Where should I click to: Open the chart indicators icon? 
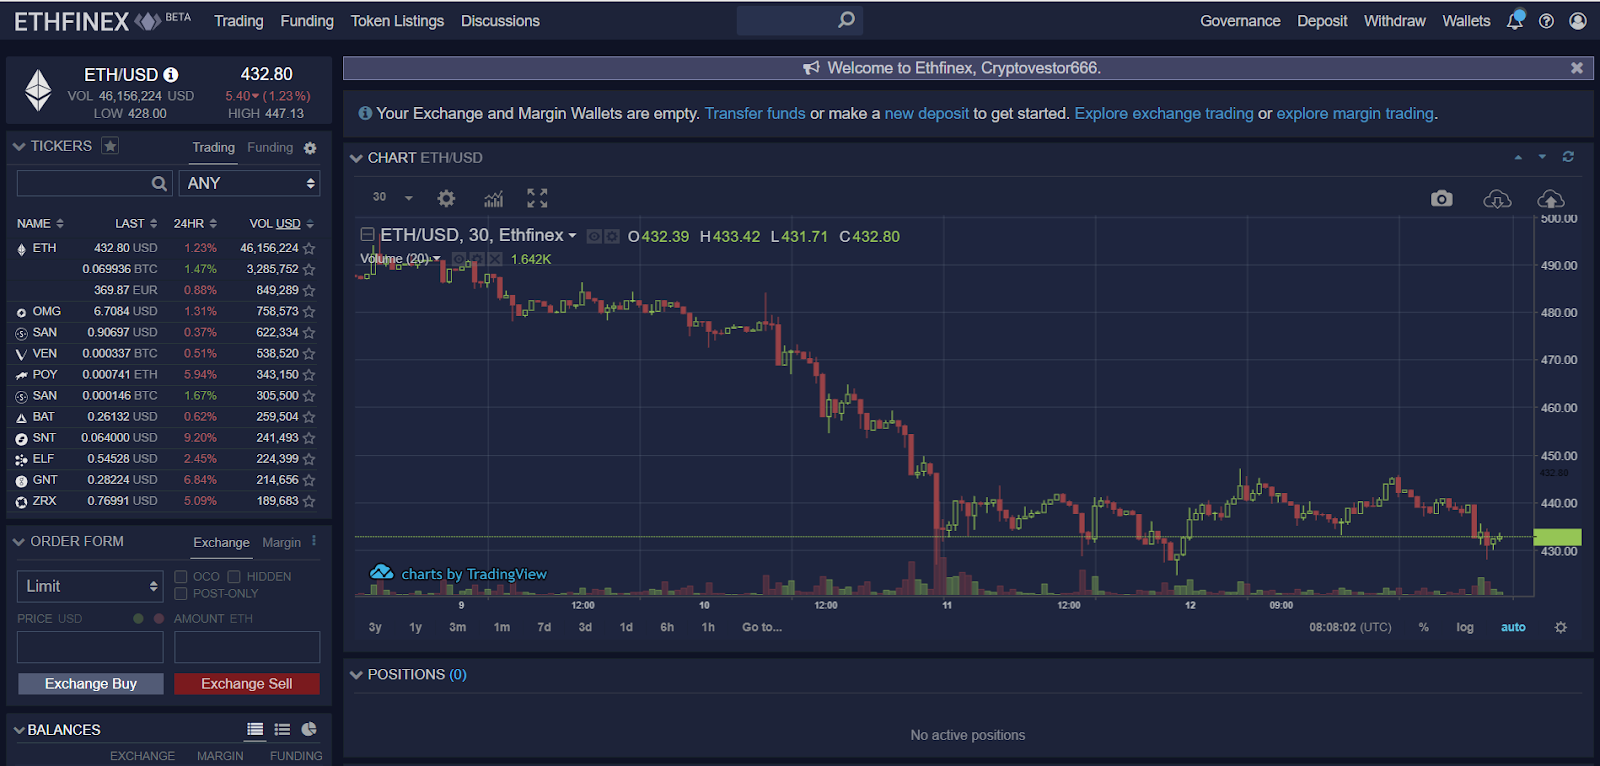point(494,198)
